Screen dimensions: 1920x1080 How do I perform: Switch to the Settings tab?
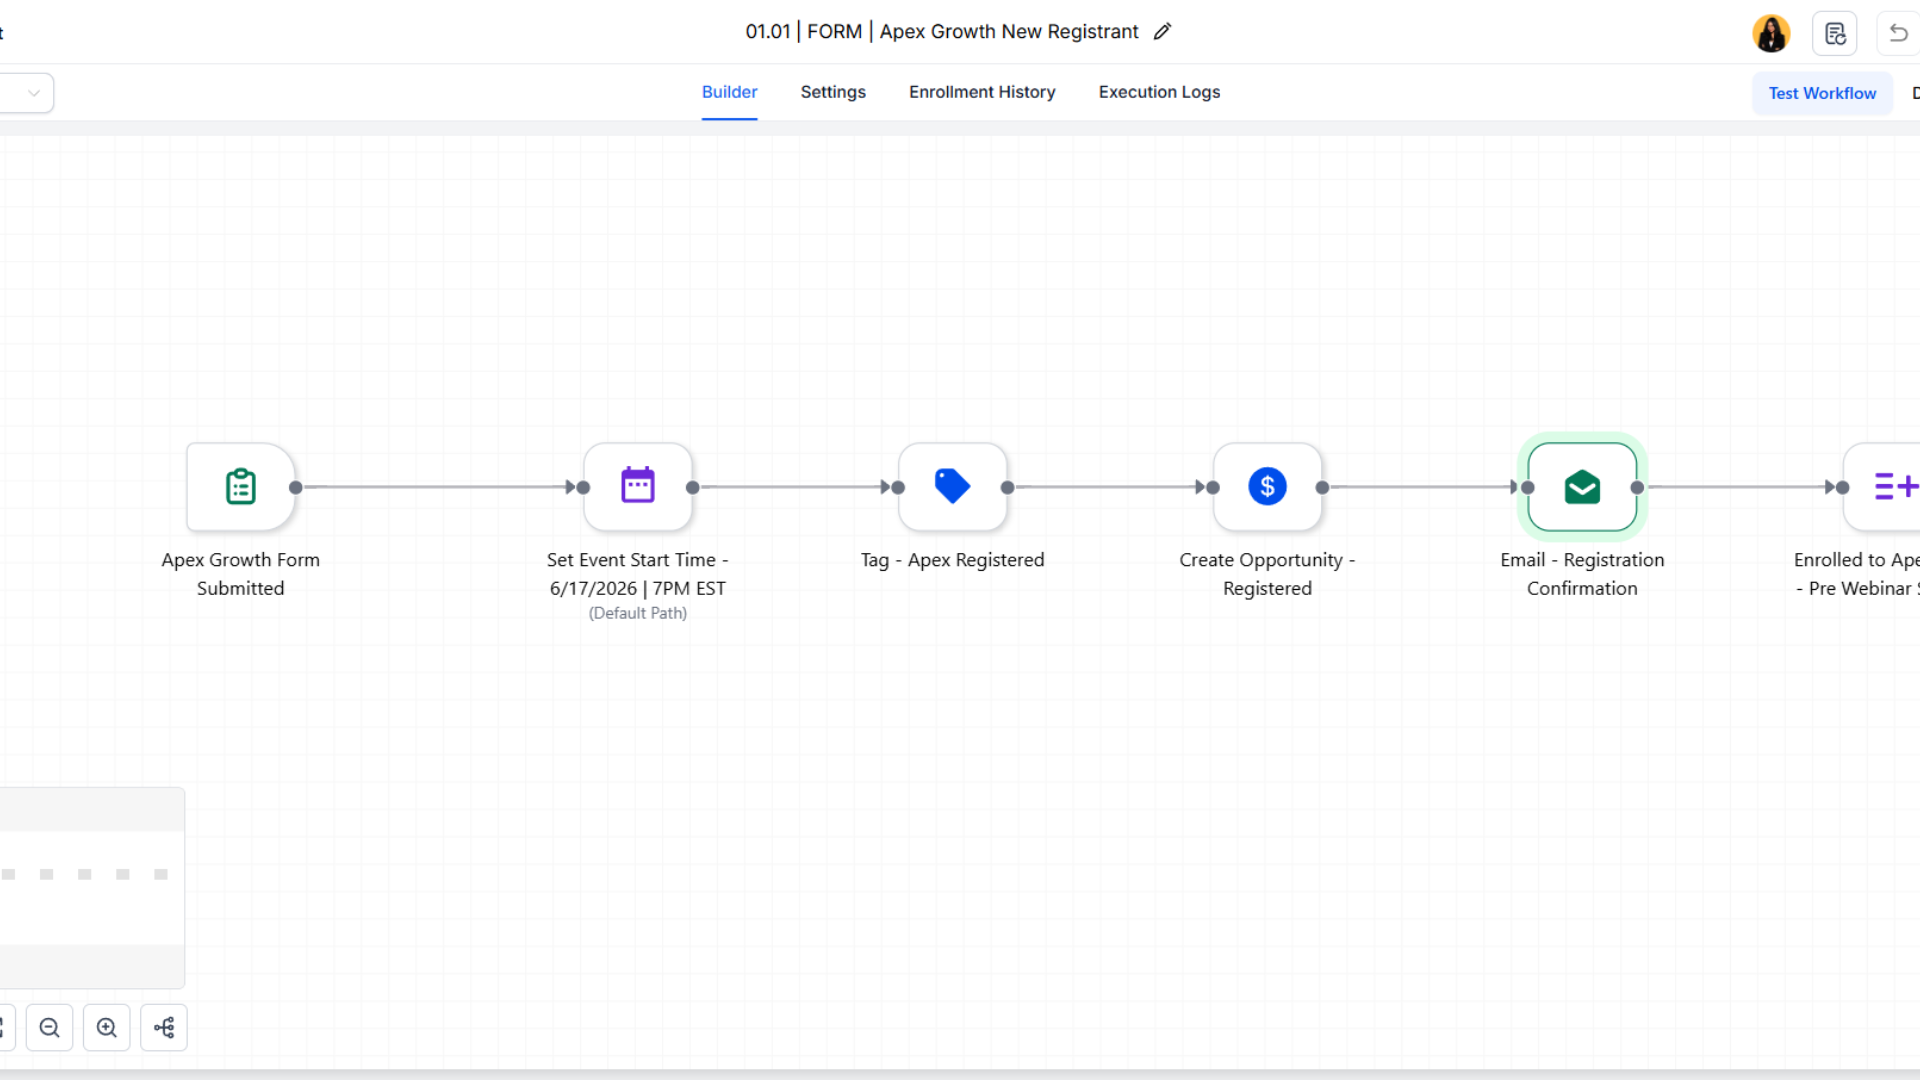coord(833,92)
